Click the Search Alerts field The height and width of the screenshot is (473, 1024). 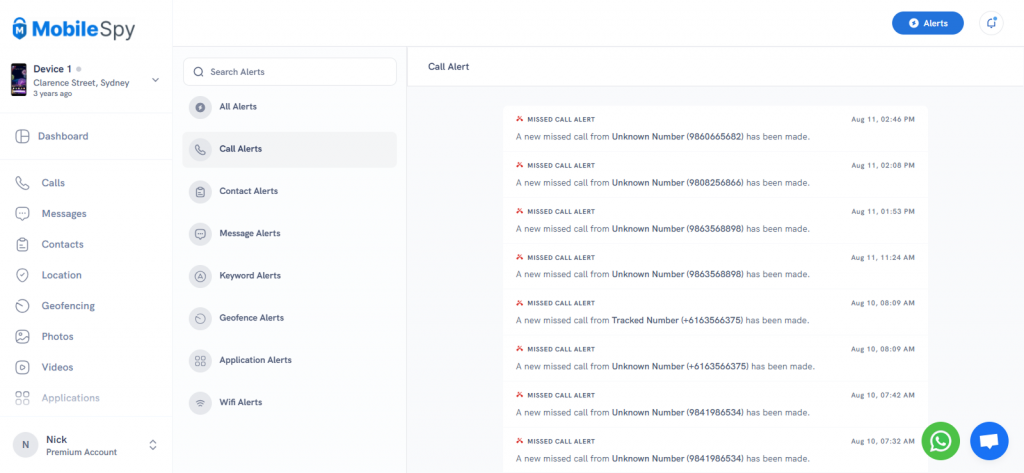(290, 72)
